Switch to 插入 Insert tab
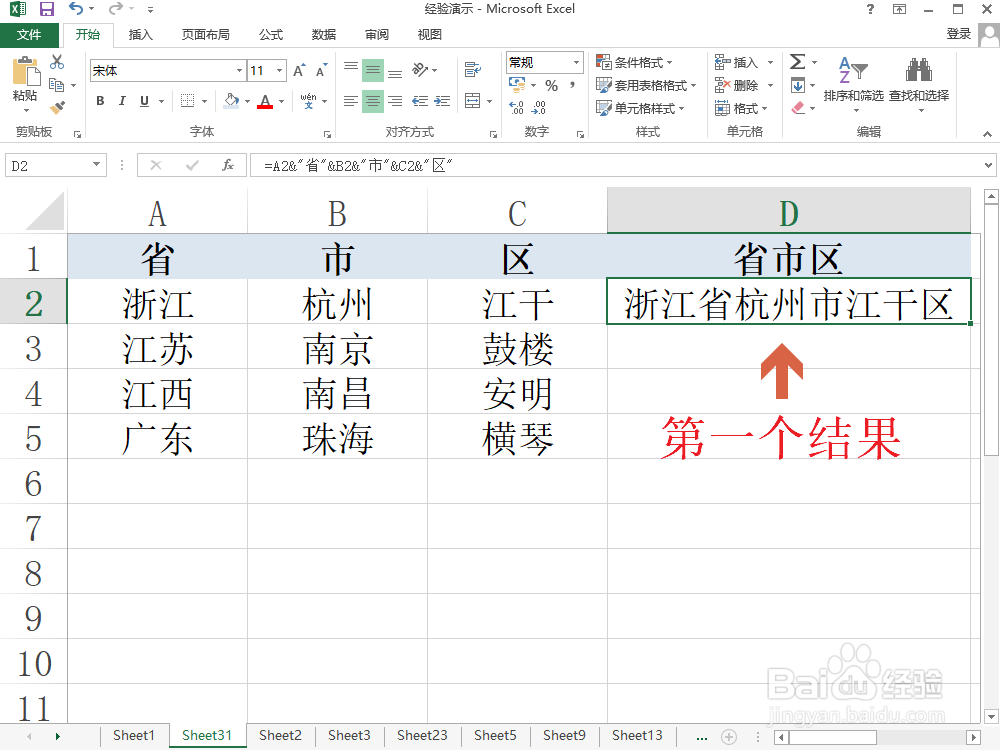The width and height of the screenshot is (1000, 750). (140, 35)
